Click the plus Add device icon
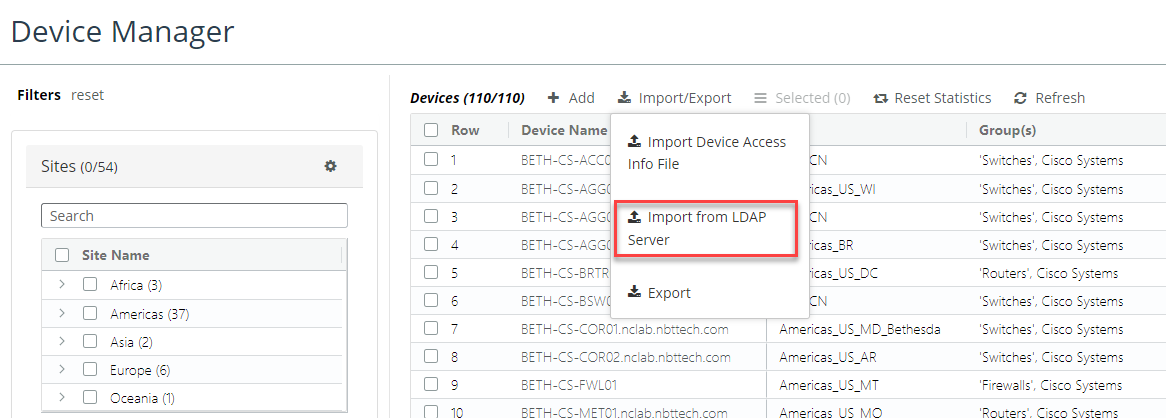The width and height of the screenshot is (1166, 418). [553, 98]
